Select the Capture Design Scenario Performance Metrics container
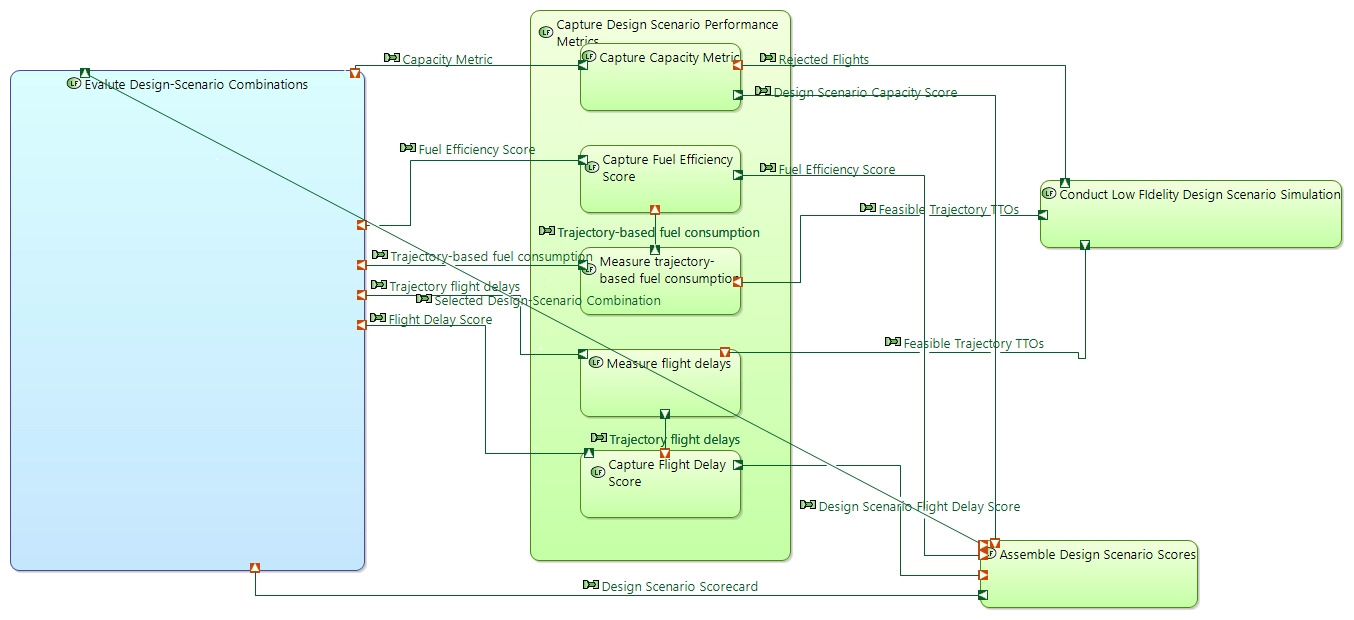1354x620 pixels. (x=660, y=285)
